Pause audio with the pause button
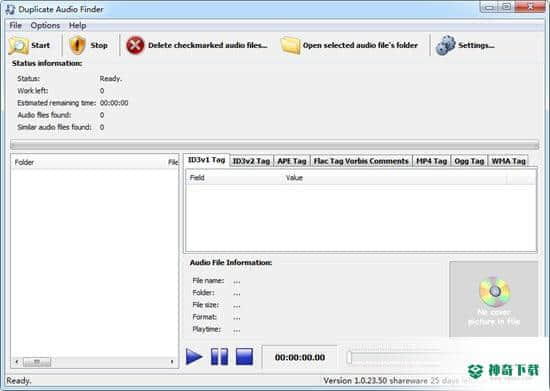This screenshot has width=550, height=391. (220, 357)
